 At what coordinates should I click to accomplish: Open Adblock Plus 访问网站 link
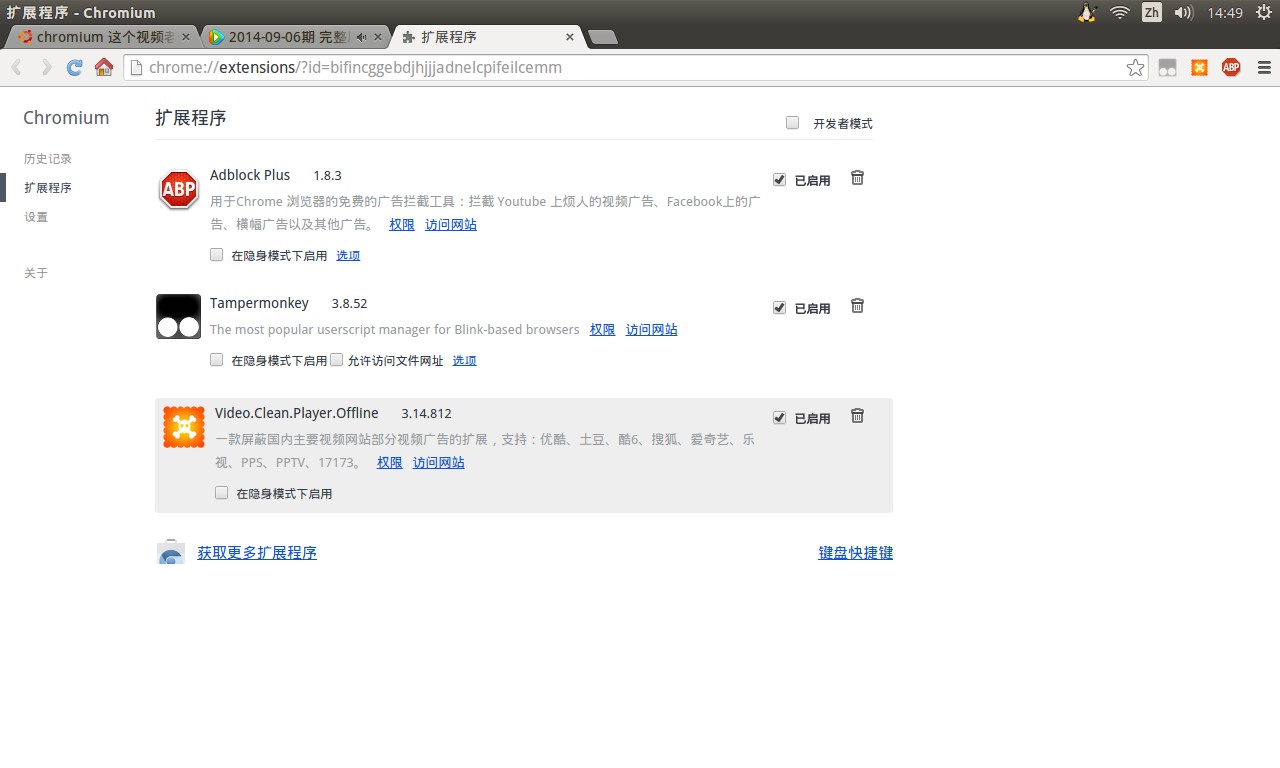(451, 225)
